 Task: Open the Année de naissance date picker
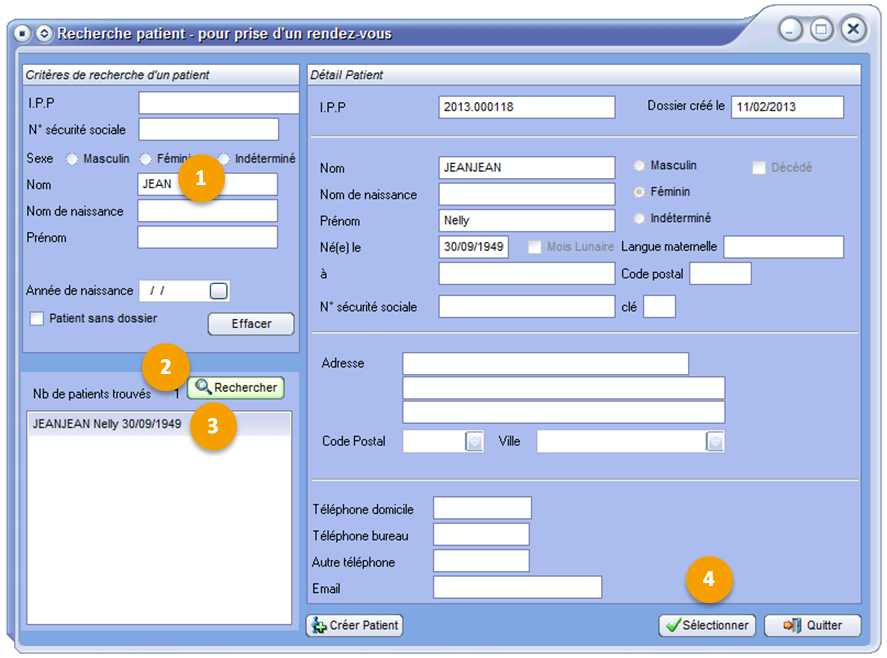[219, 291]
